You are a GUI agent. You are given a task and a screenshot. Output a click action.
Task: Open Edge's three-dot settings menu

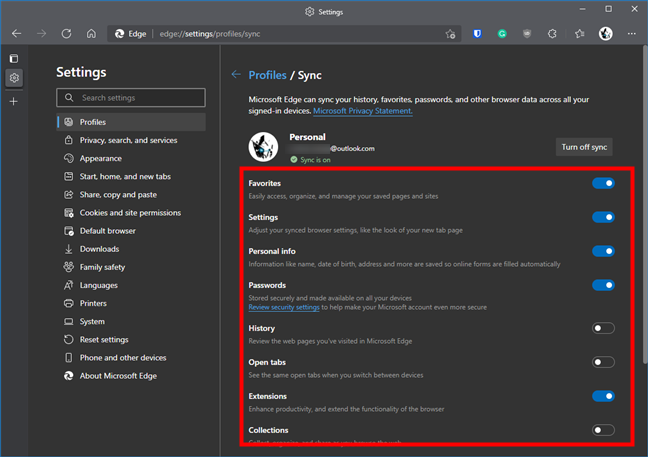click(632, 33)
